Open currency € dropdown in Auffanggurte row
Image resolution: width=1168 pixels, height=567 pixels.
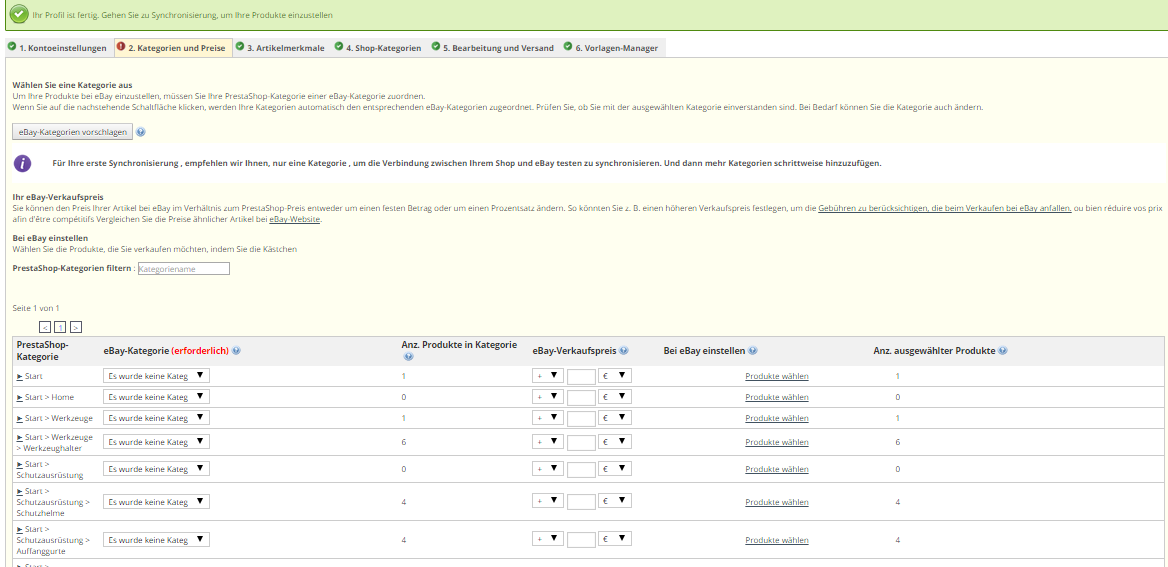point(615,539)
